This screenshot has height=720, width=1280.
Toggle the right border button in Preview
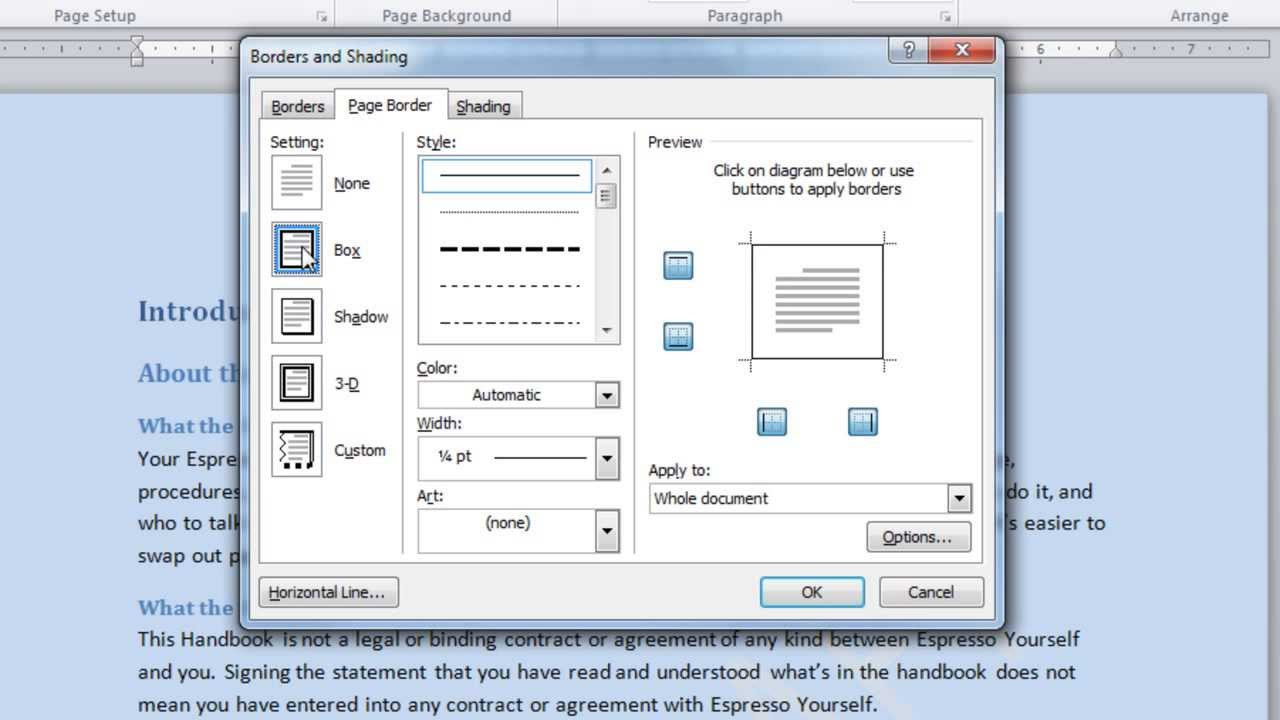point(863,422)
